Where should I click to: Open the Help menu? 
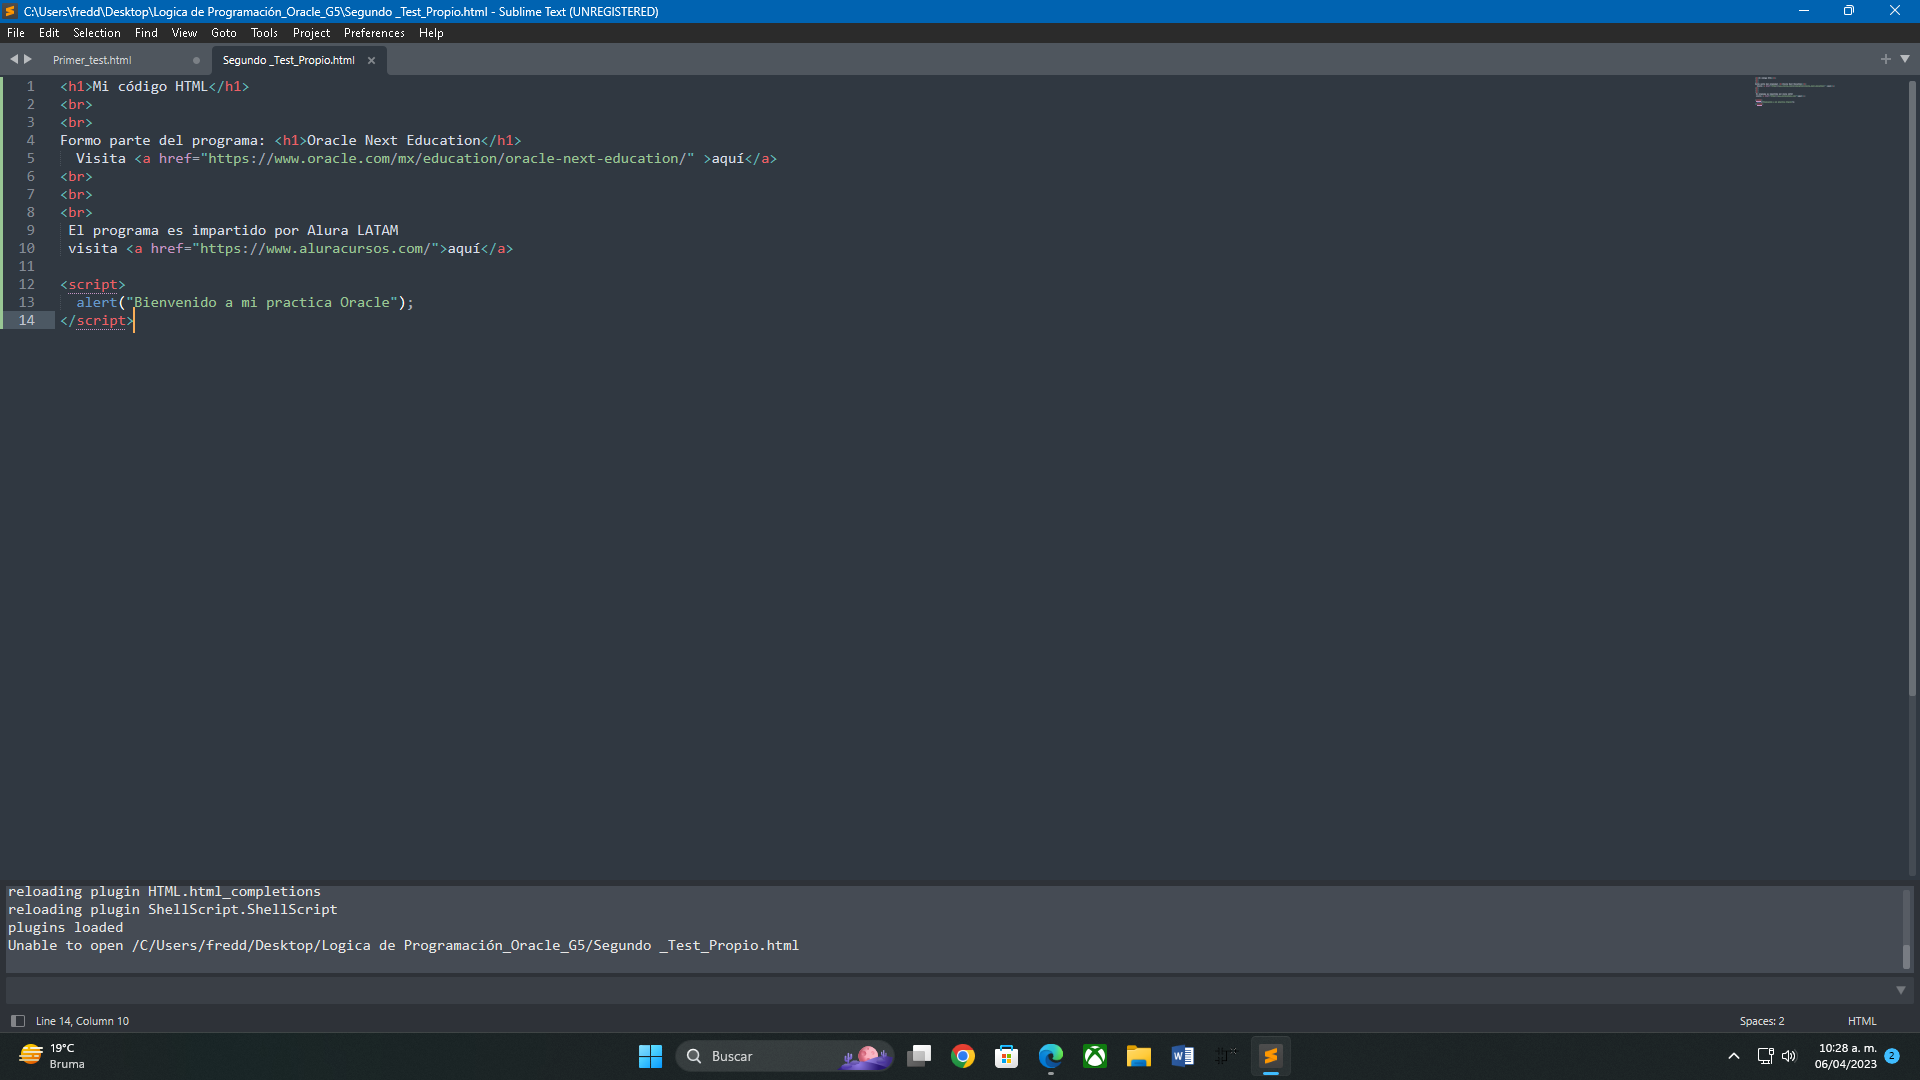pyautogui.click(x=431, y=33)
